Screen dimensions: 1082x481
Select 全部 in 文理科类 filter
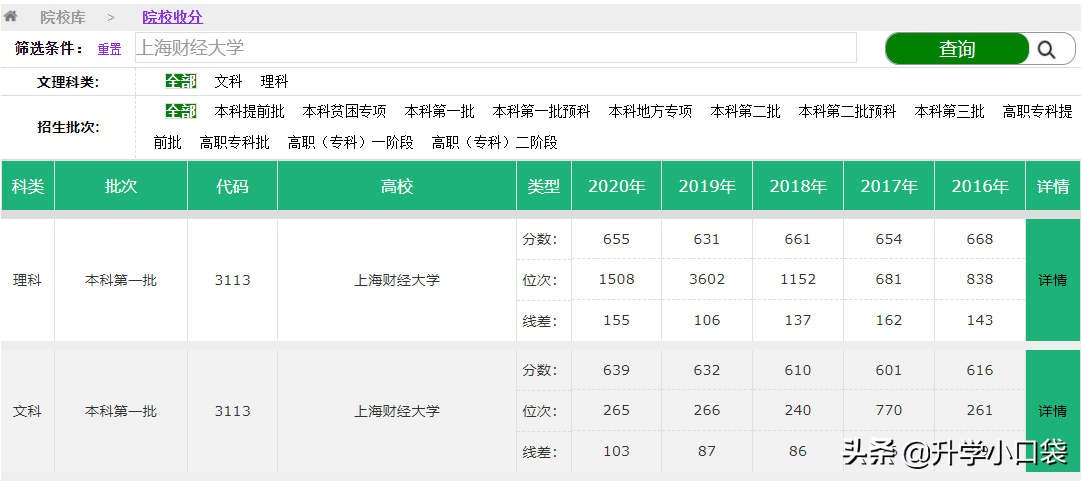(181, 81)
